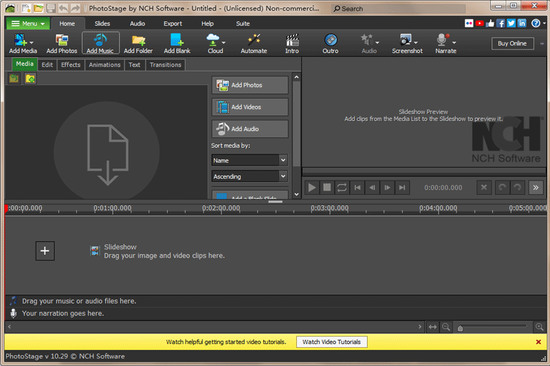
Task: Click the Add Folder toolbar icon
Action: pos(138,43)
